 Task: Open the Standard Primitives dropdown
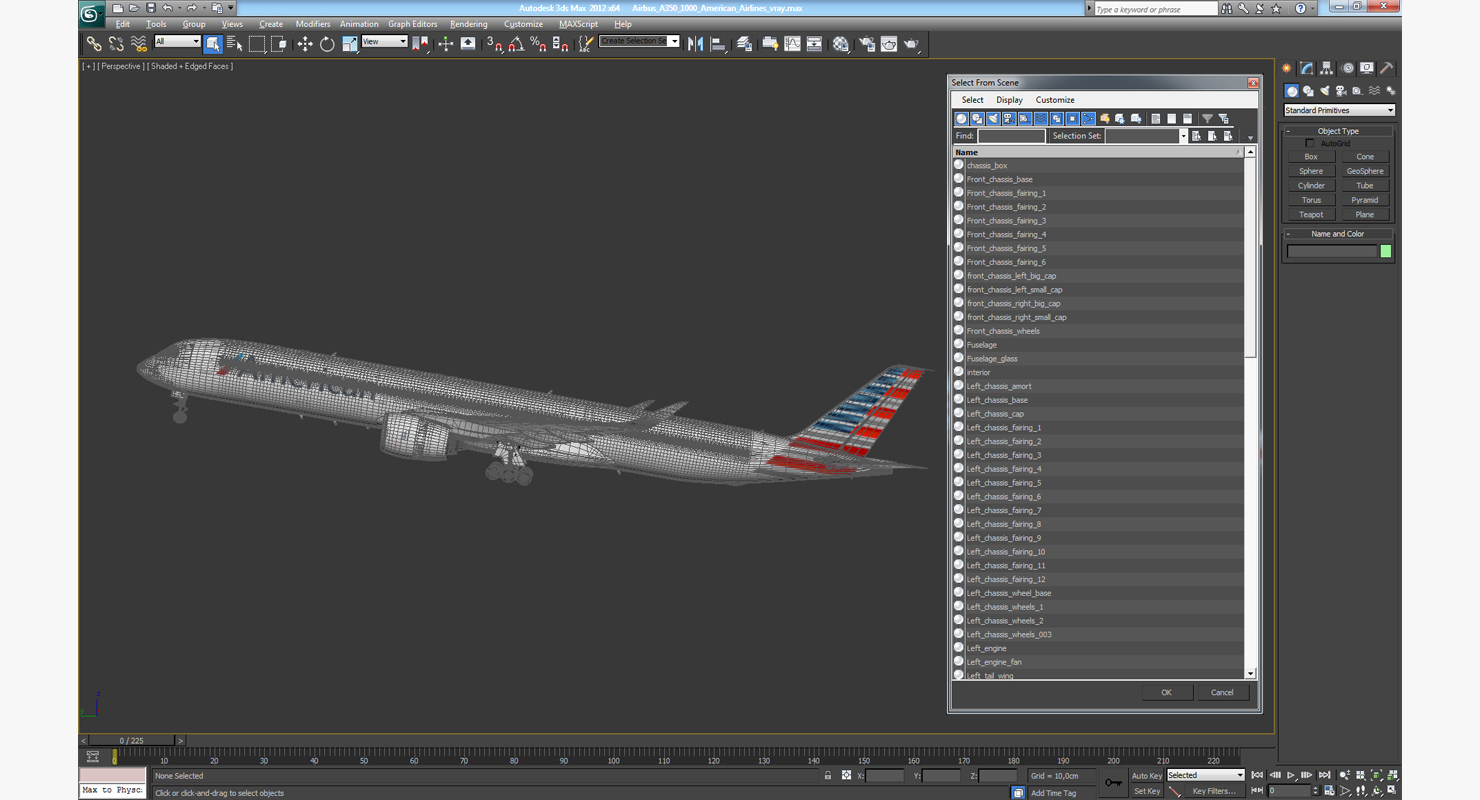point(1339,110)
